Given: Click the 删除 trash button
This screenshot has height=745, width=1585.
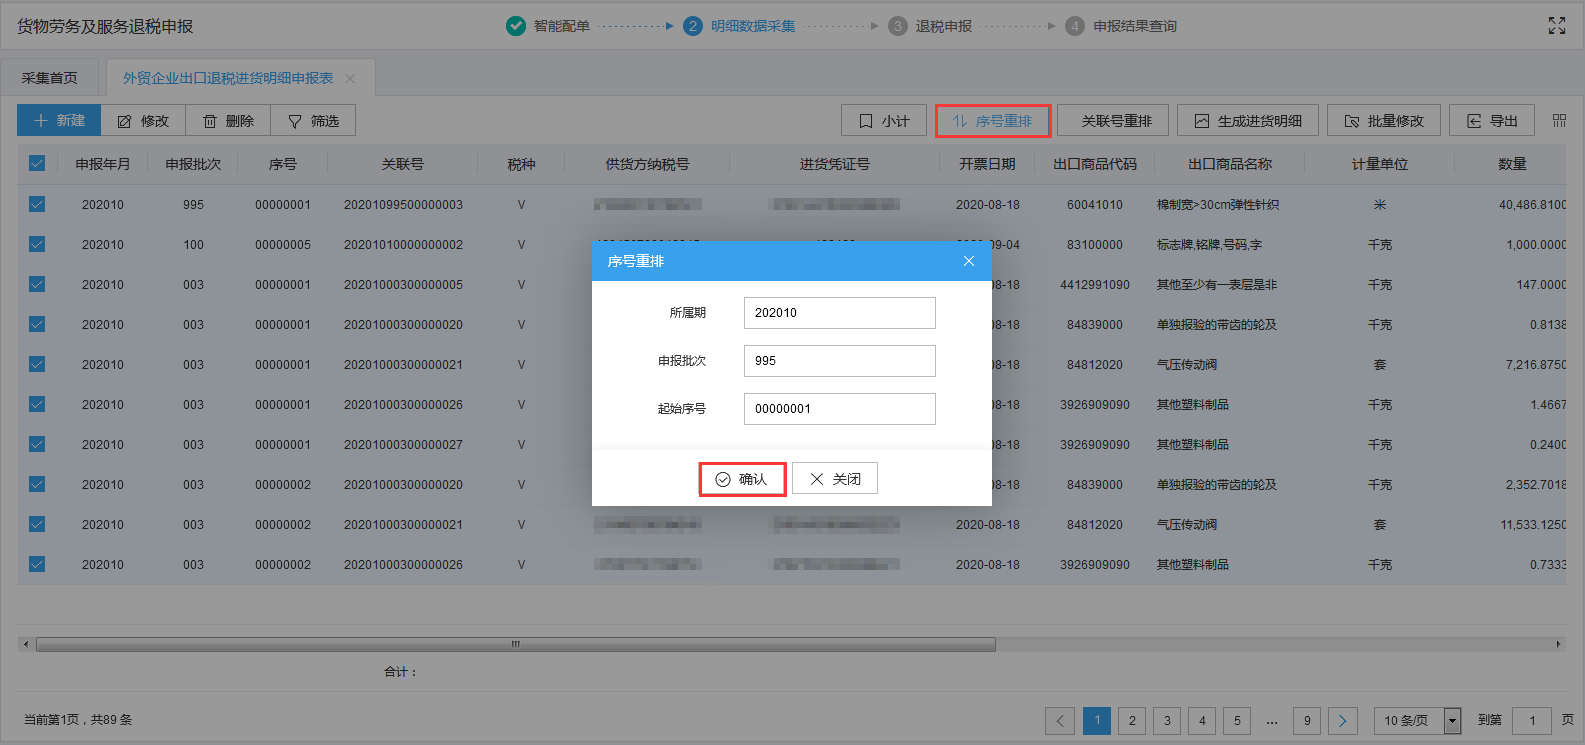Looking at the screenshot, I should click(x=228, y=120).
